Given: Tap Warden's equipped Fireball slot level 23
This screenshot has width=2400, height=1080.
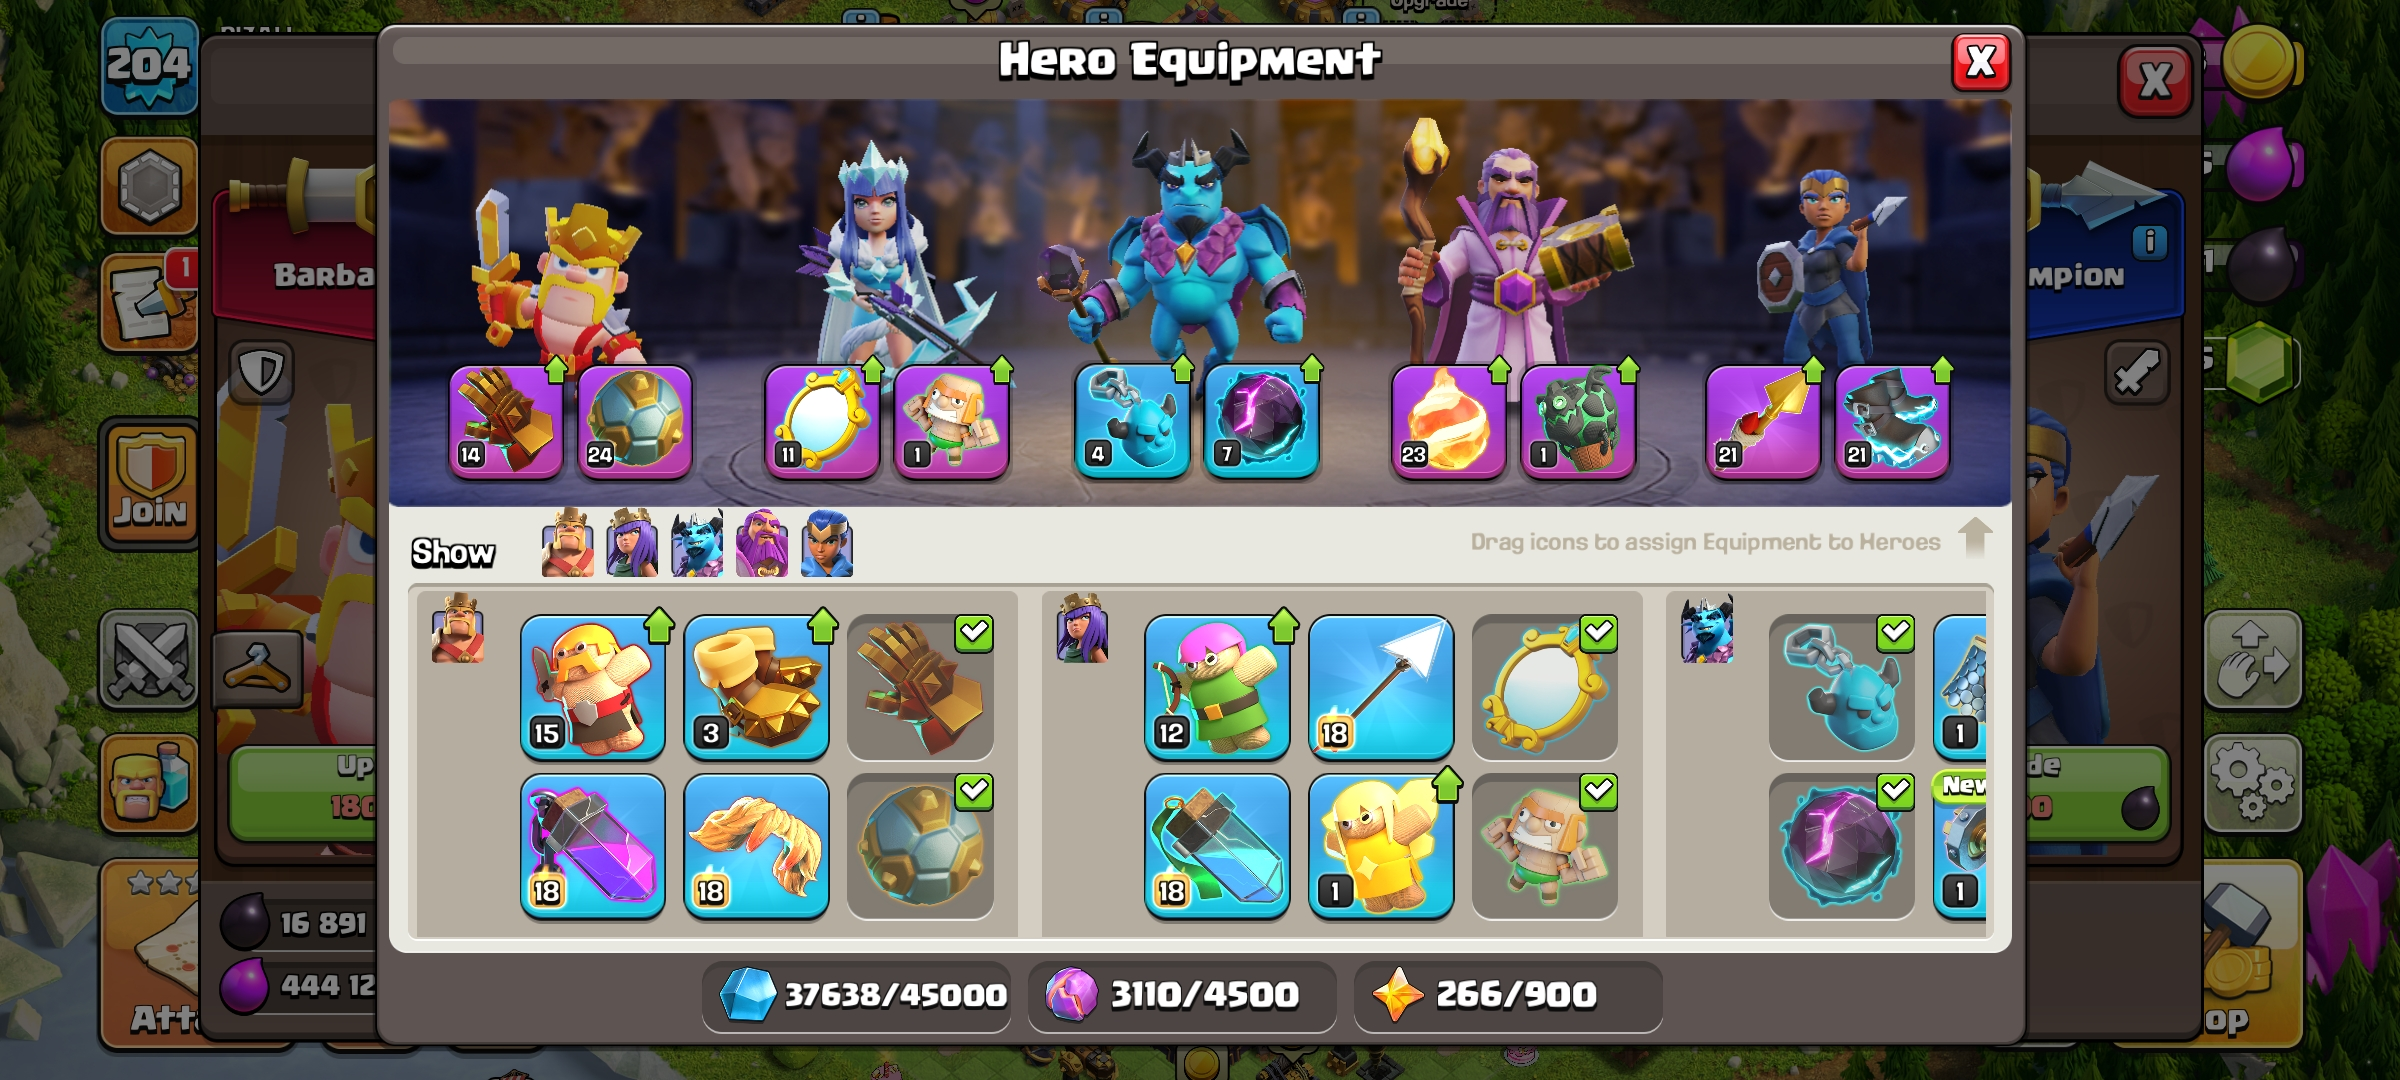Looking at the screenshot, I should click(1449, 421).
